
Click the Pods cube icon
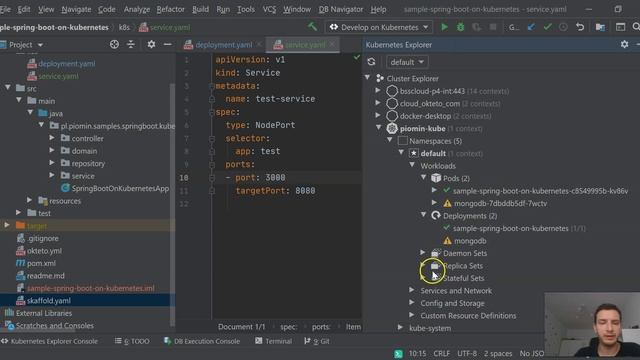tap(436, 178)
